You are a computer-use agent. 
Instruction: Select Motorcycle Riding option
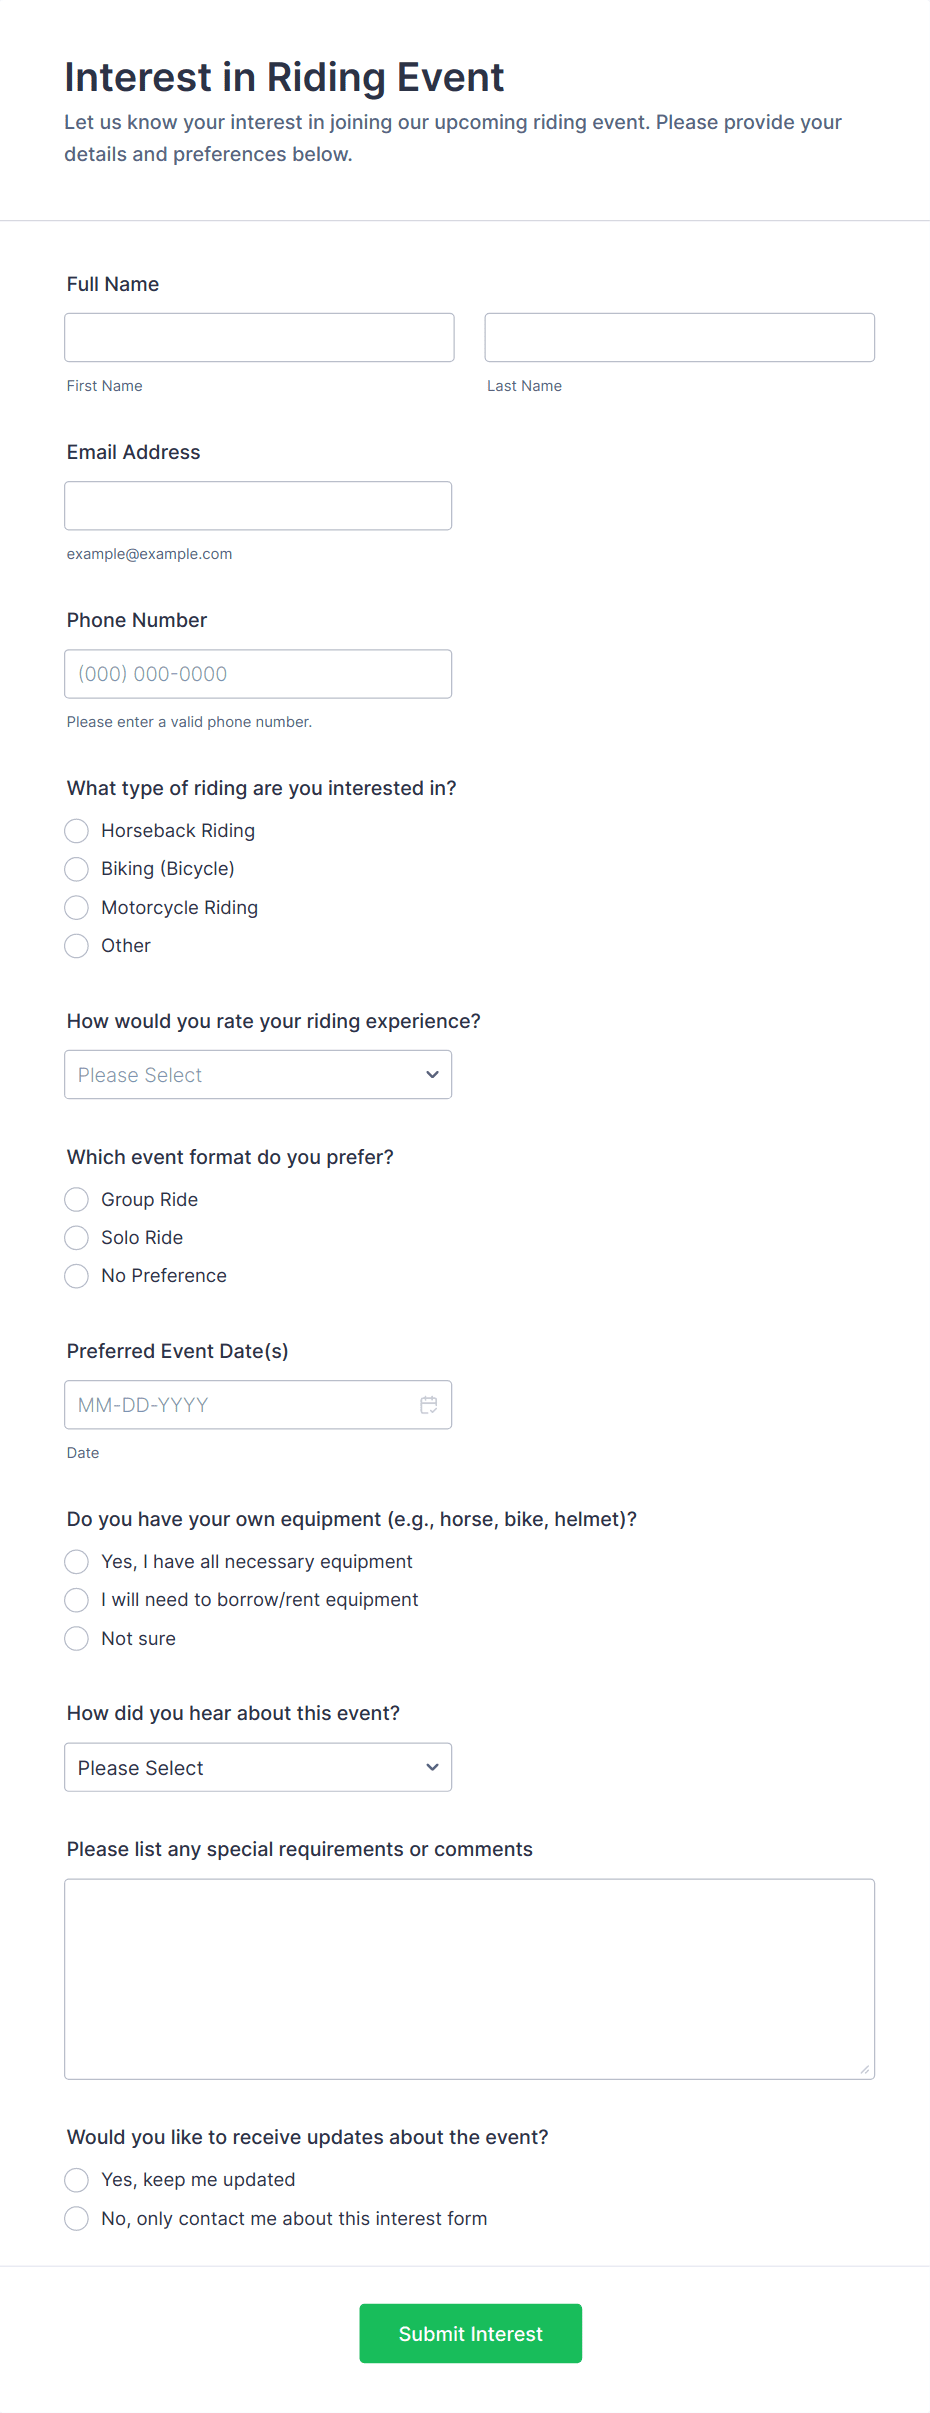[x=77, y=908]
